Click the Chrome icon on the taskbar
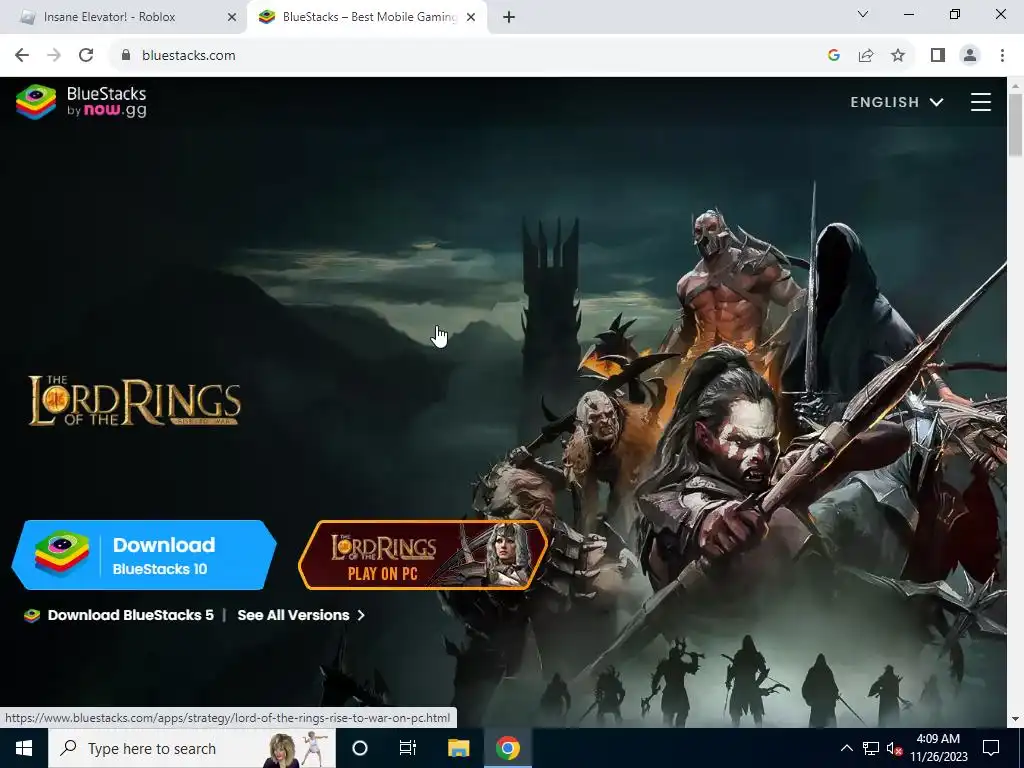 point(507,748)
